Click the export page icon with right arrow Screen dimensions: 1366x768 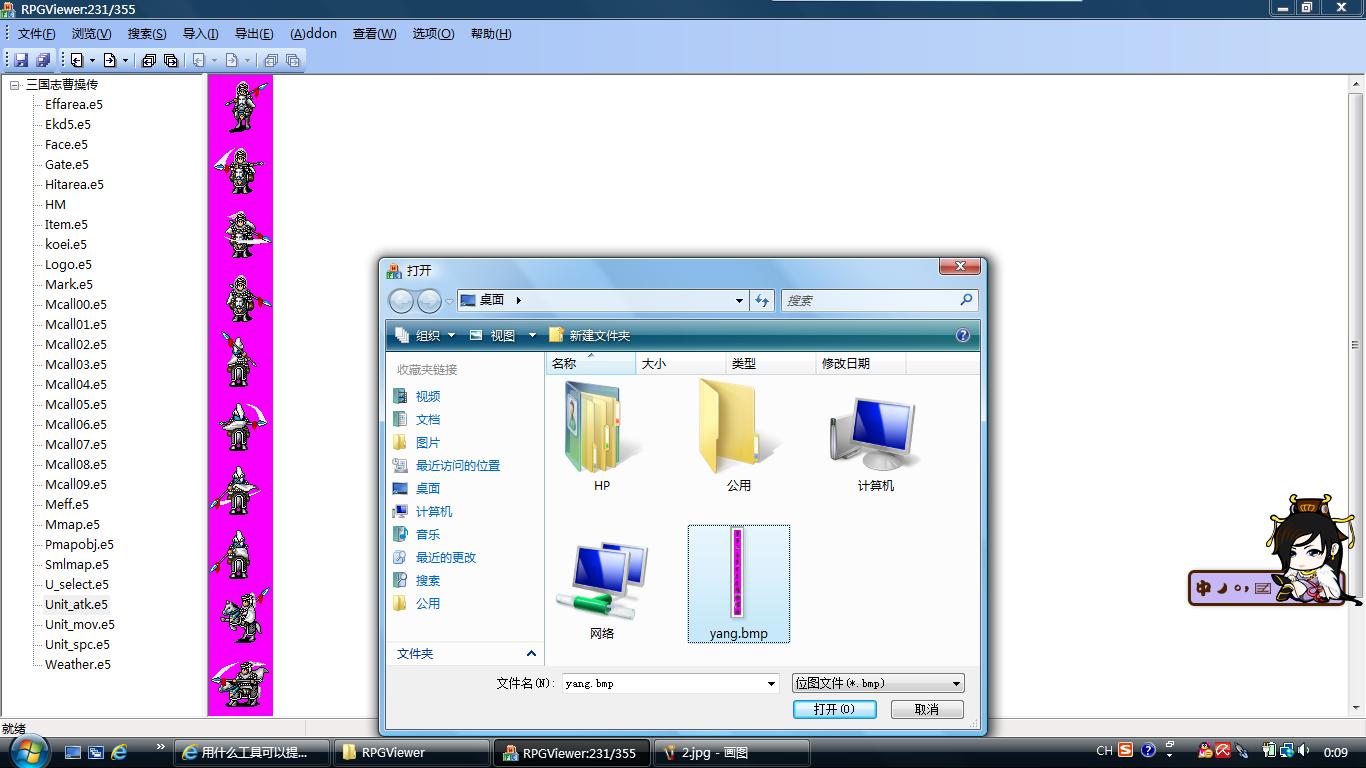click(110, 60)
